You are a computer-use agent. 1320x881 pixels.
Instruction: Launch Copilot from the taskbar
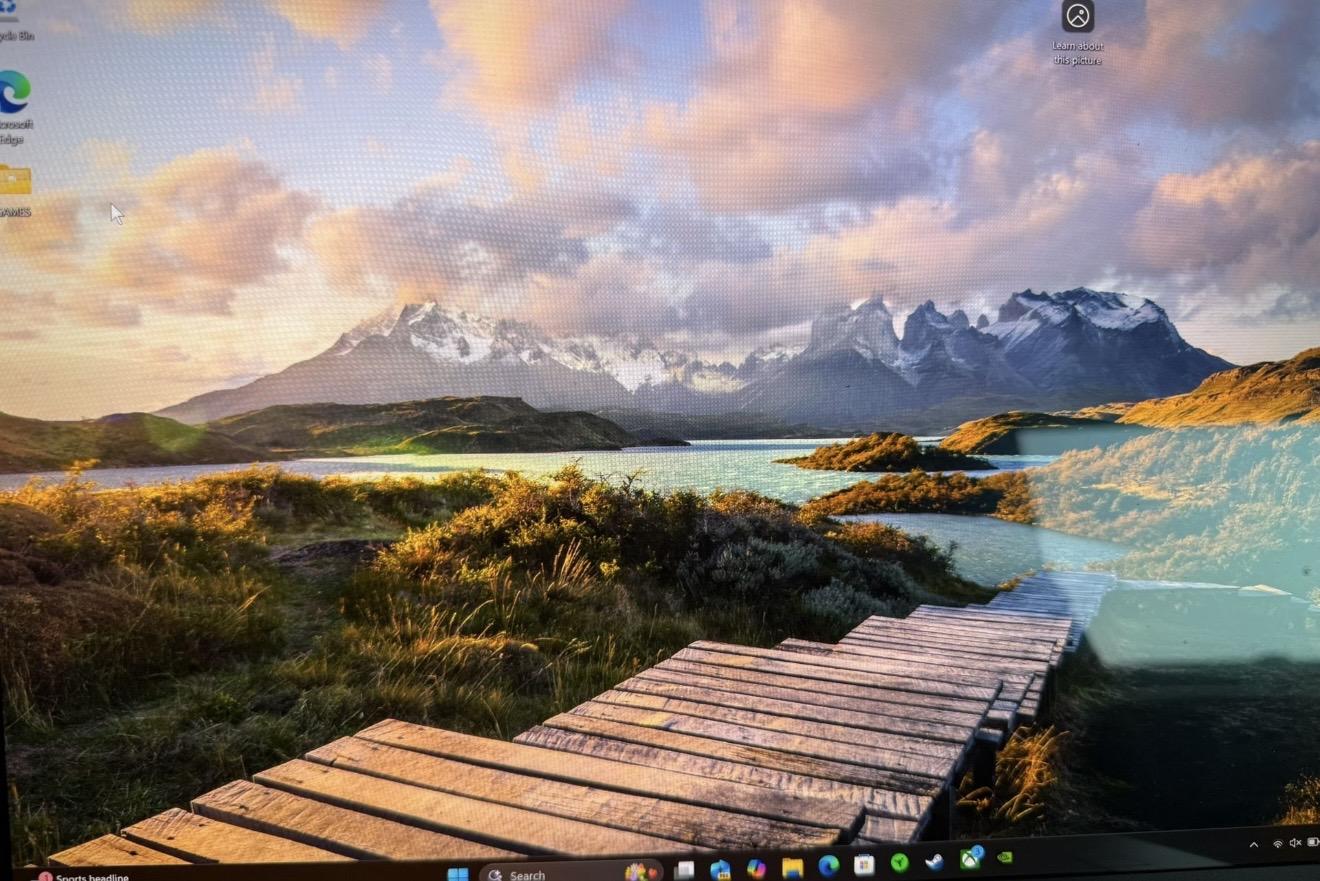(x=756, y=868)
